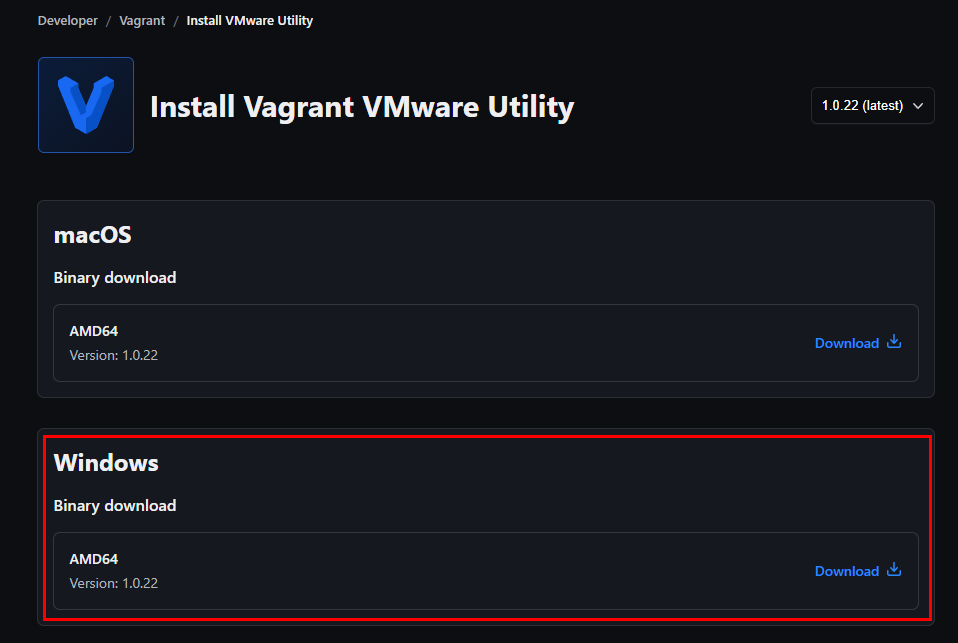Click the macOS Download link text
The height and width of the screenshot is (643, 958).
[846, 343]
